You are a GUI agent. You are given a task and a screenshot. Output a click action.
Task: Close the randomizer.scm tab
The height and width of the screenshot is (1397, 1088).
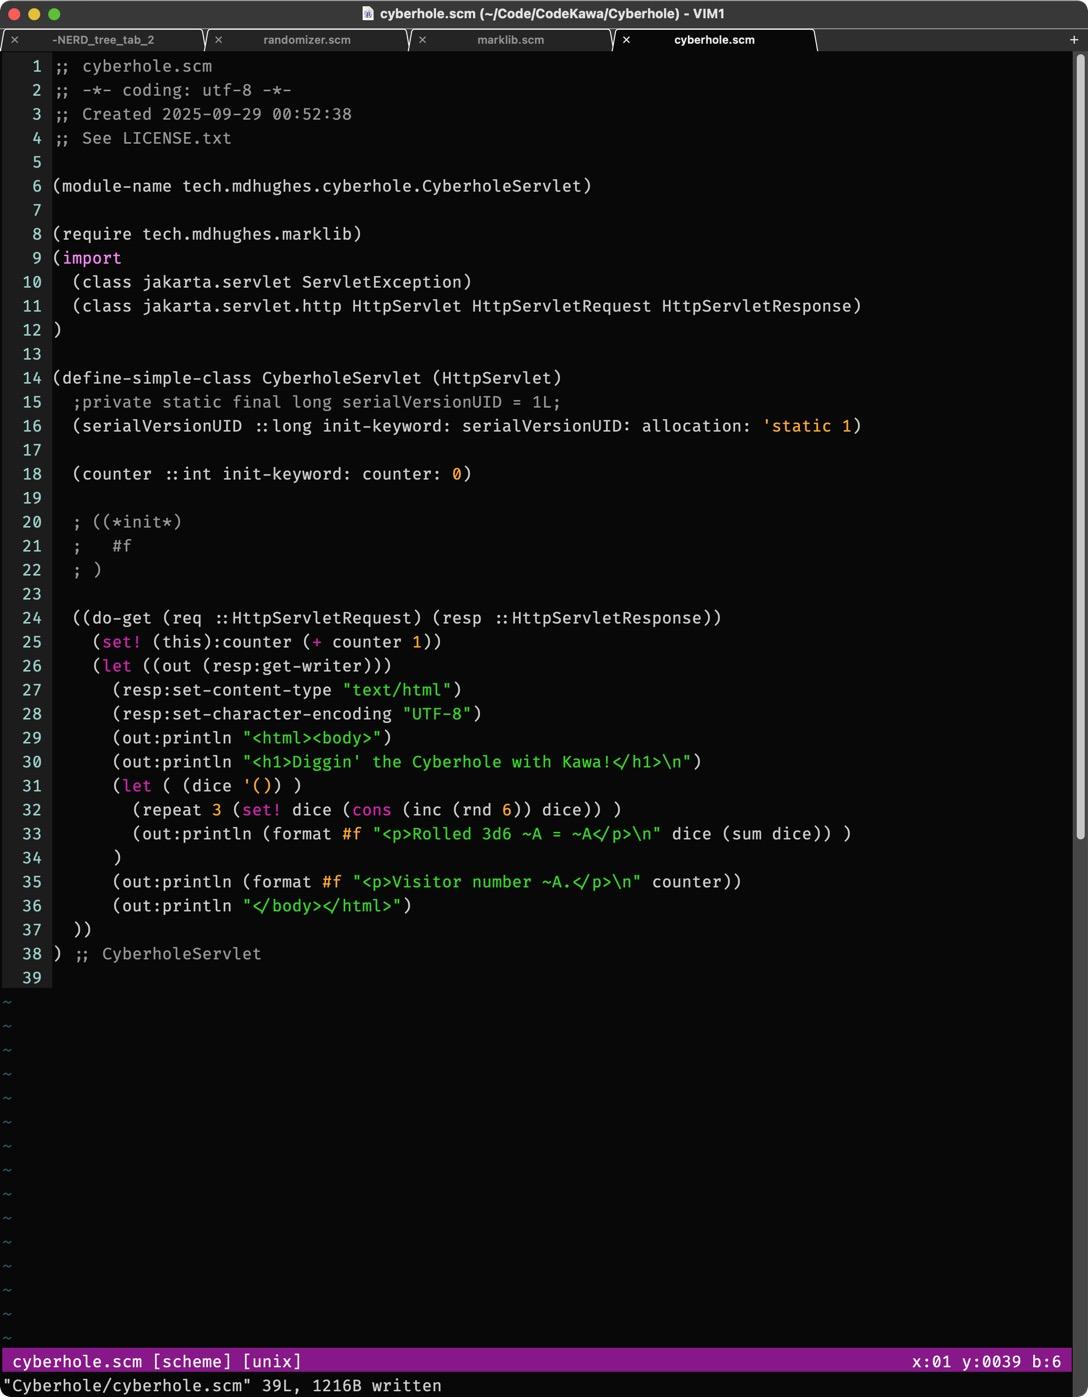218,40
